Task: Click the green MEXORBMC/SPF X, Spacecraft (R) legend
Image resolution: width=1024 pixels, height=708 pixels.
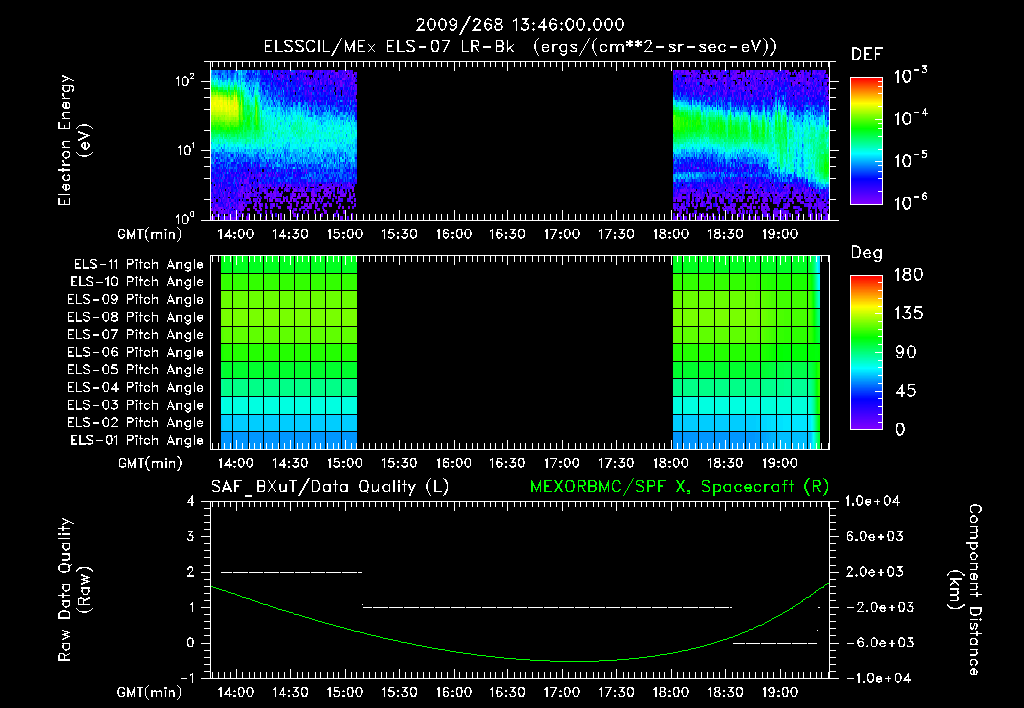Action: 679,487
